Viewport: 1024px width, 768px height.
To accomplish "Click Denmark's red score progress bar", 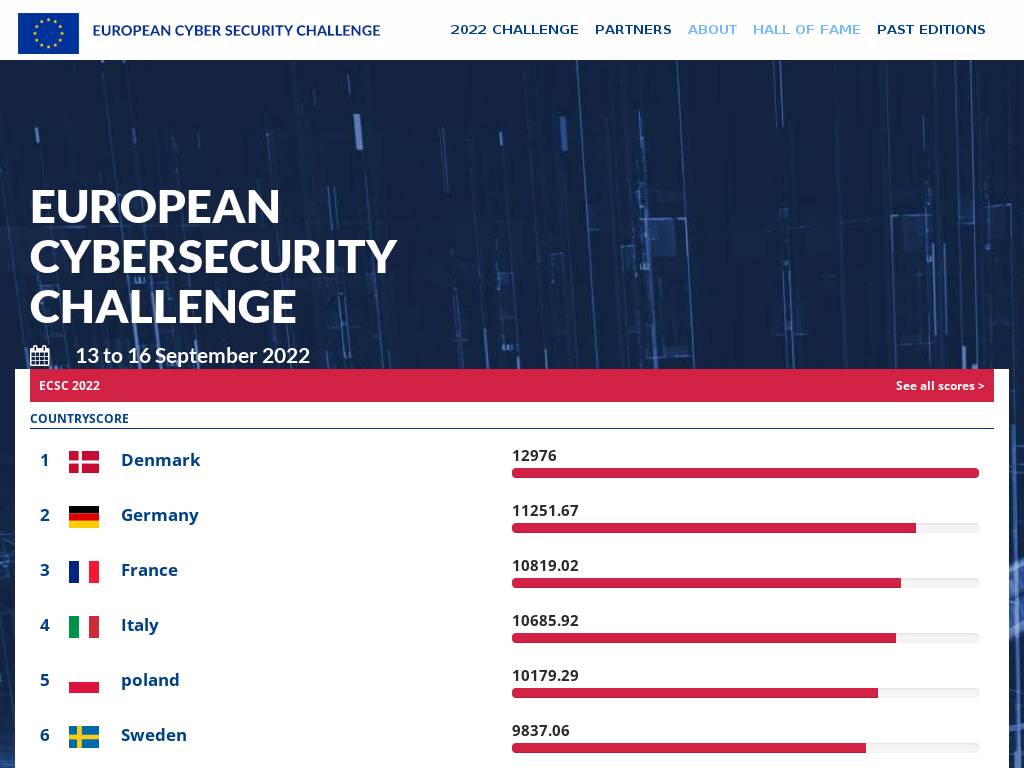I will 745,473.
